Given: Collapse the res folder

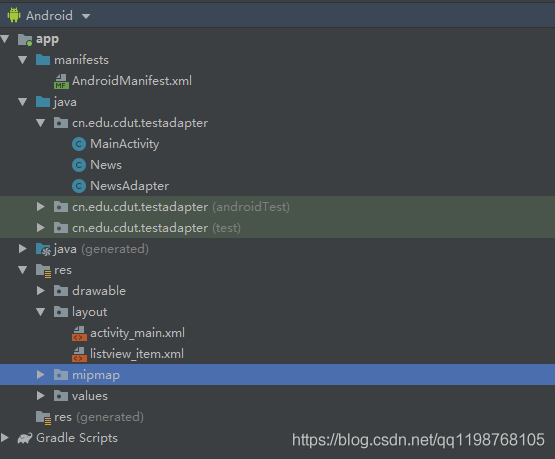Looking at the screenshot, I should [23, 270].
